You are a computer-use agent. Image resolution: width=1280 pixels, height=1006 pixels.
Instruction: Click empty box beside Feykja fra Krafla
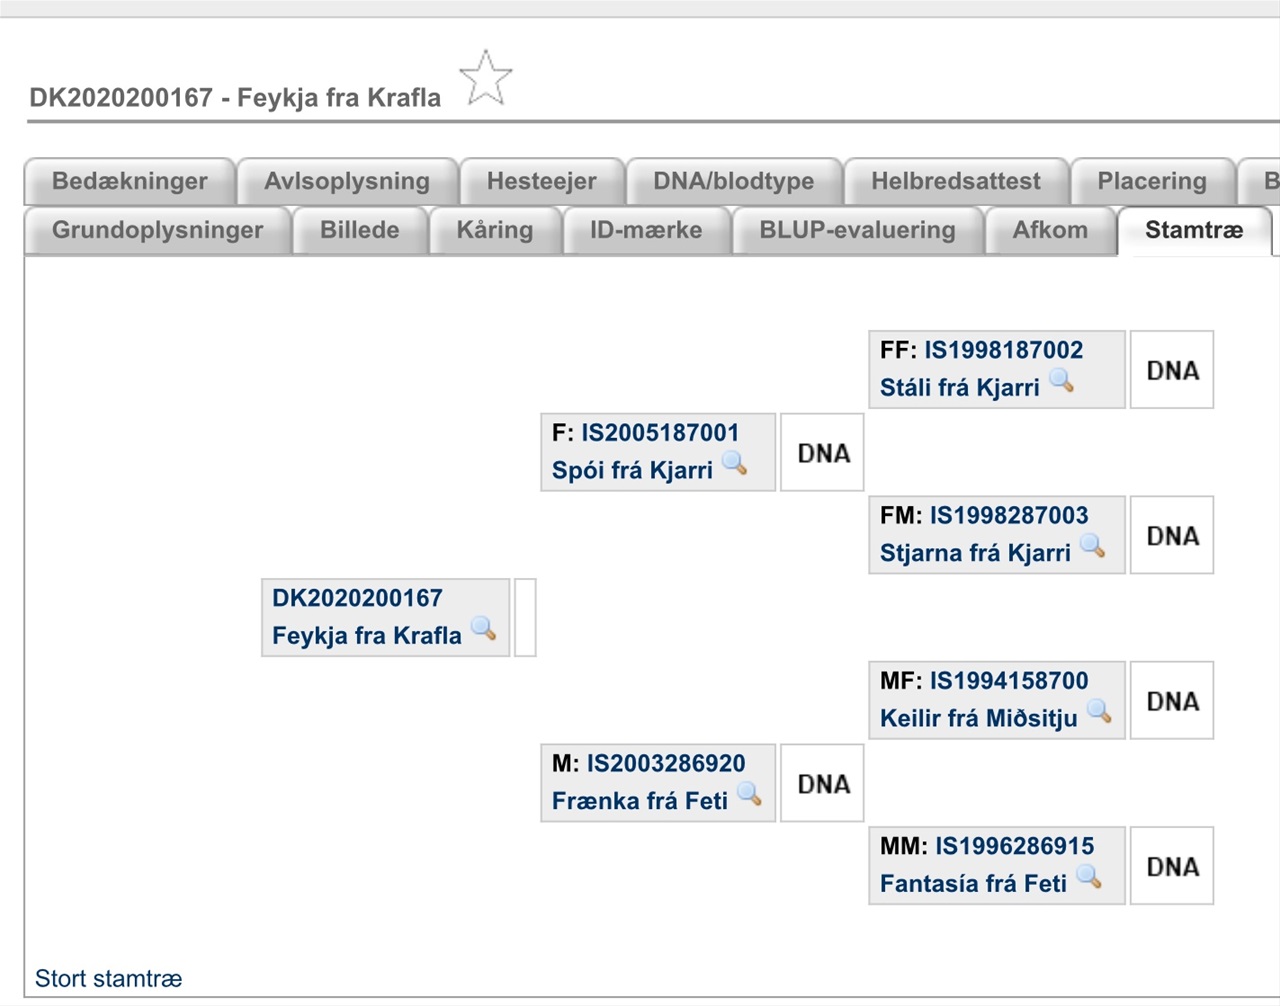coord(525,618)
